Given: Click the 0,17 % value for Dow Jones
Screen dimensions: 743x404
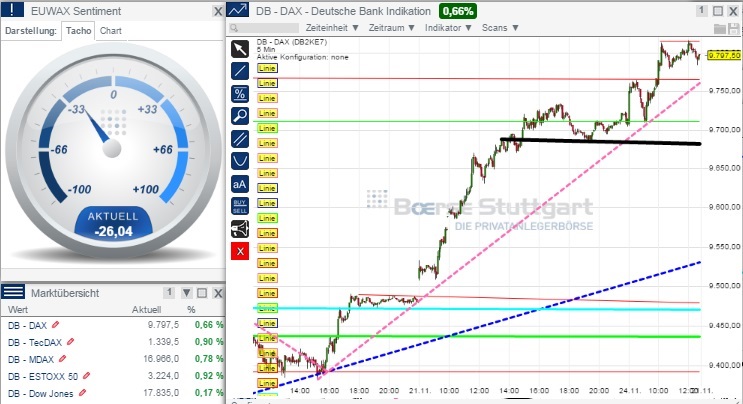Looking at the screenshot, I should tap(209, 393).
